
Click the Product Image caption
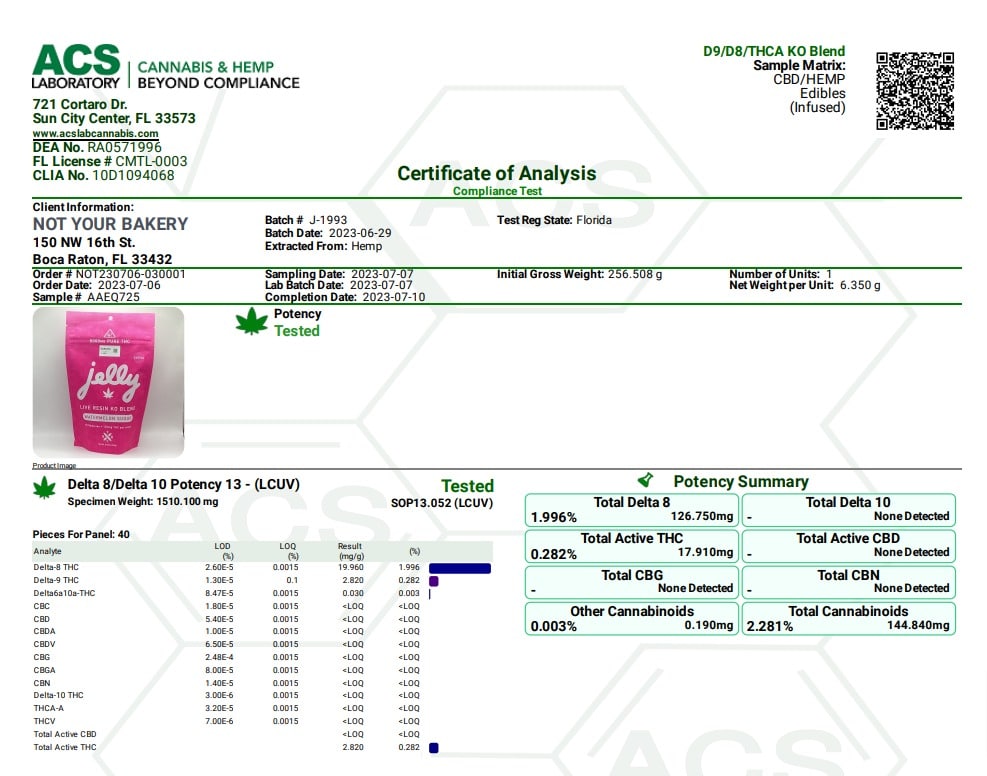54,466
